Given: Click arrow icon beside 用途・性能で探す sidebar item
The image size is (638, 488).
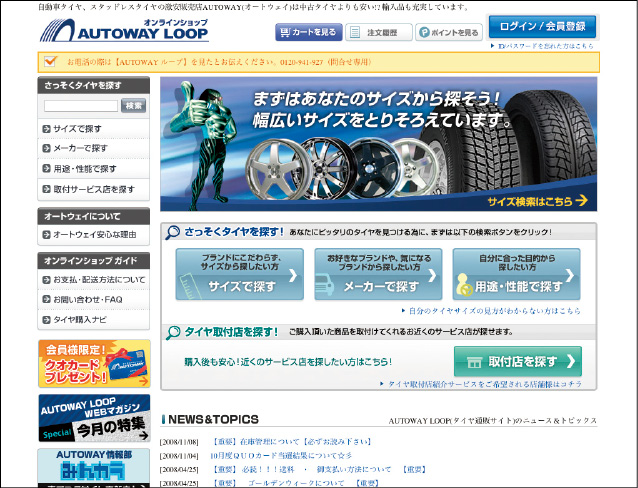Looking at the screenshot, I should 46,169.
